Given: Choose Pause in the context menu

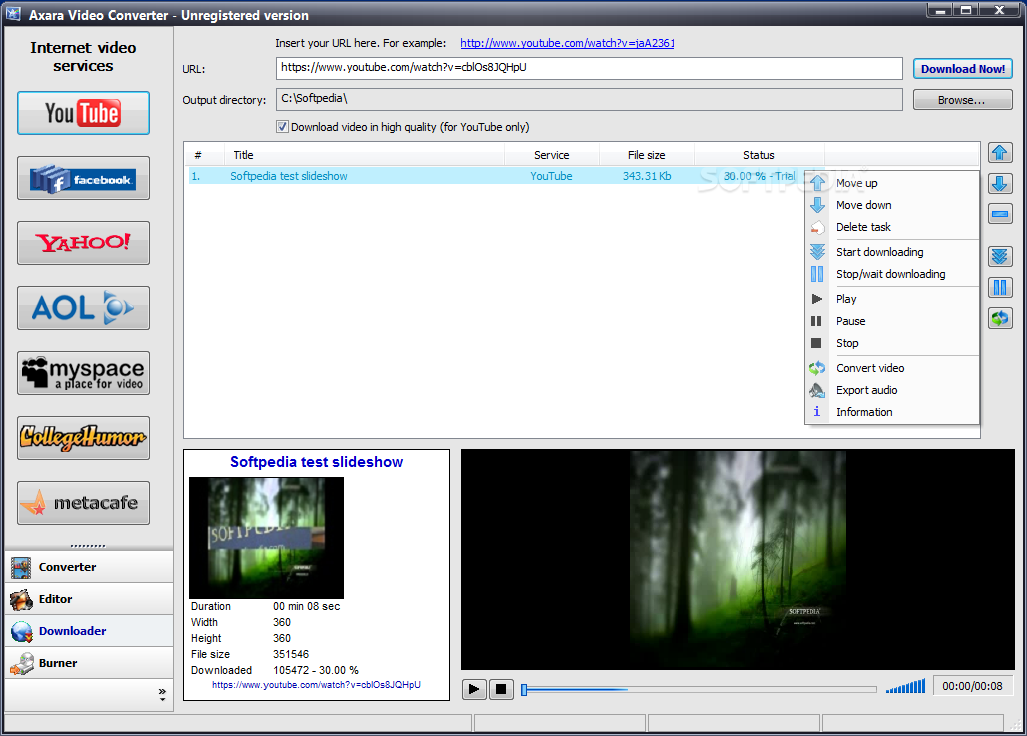Looking at the screenshot, I should tap(891, 322).
